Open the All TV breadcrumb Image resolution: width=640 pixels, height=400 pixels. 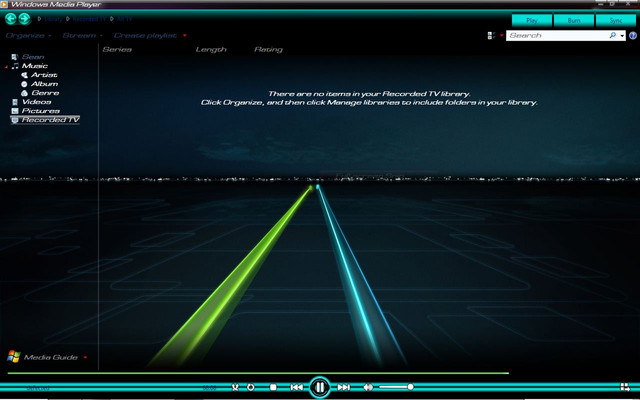tap(125, 19)
